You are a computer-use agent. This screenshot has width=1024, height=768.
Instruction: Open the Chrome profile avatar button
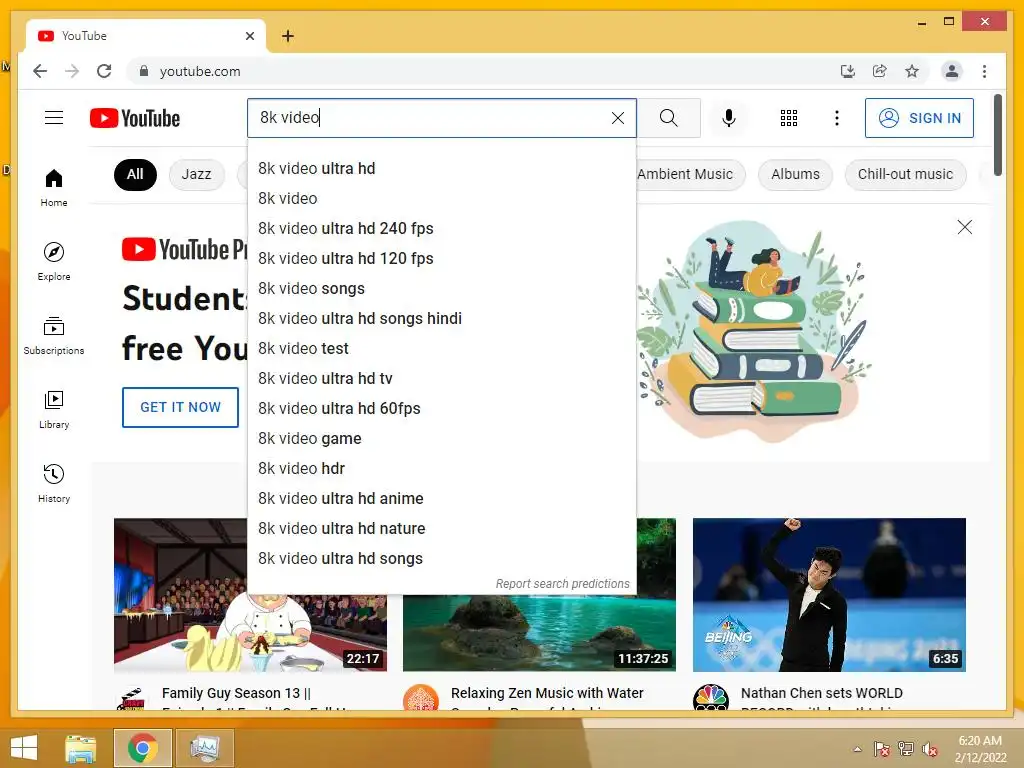tap(952, 71)
